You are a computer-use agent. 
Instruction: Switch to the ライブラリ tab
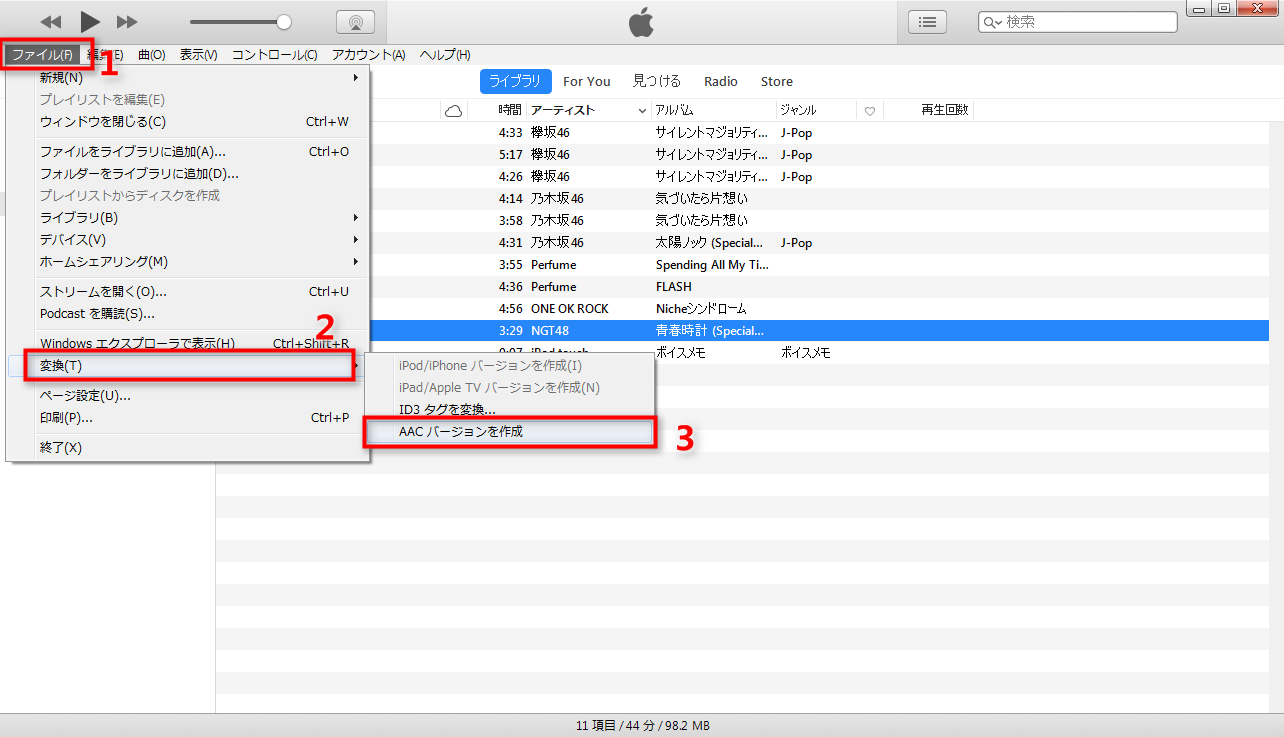(514, 82)
